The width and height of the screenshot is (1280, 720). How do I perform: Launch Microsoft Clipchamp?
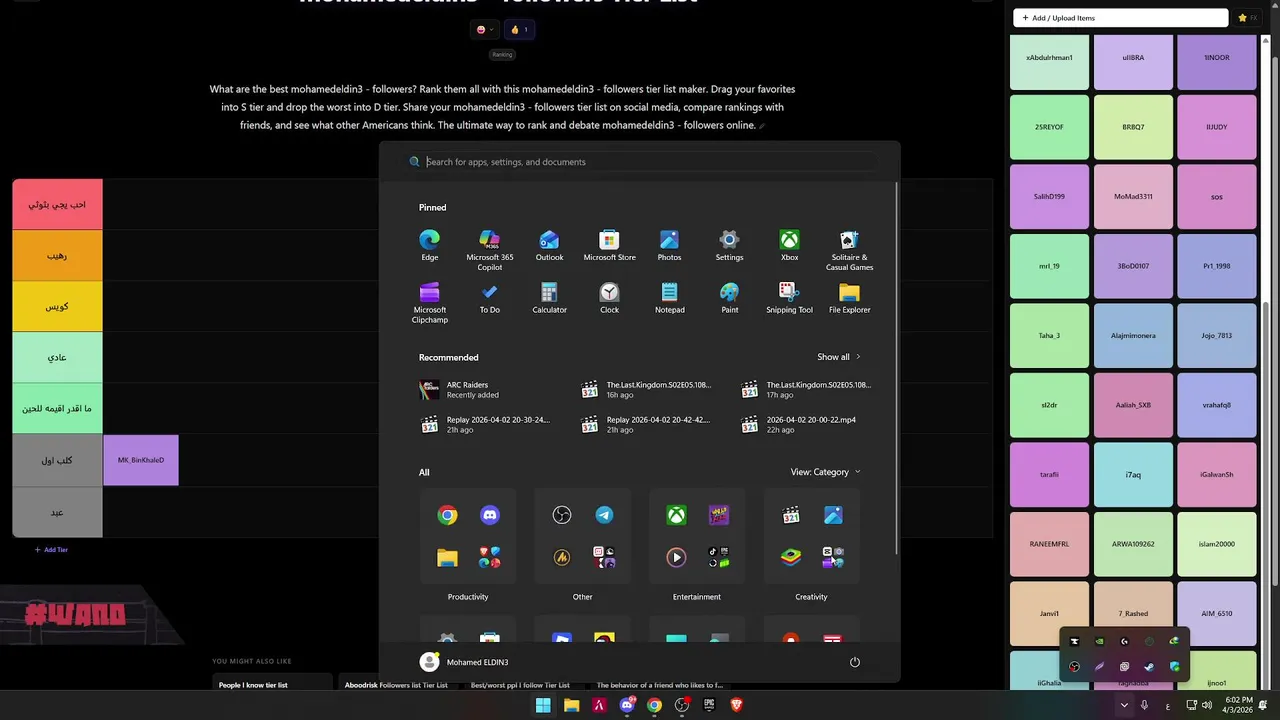tap(429, 303)
